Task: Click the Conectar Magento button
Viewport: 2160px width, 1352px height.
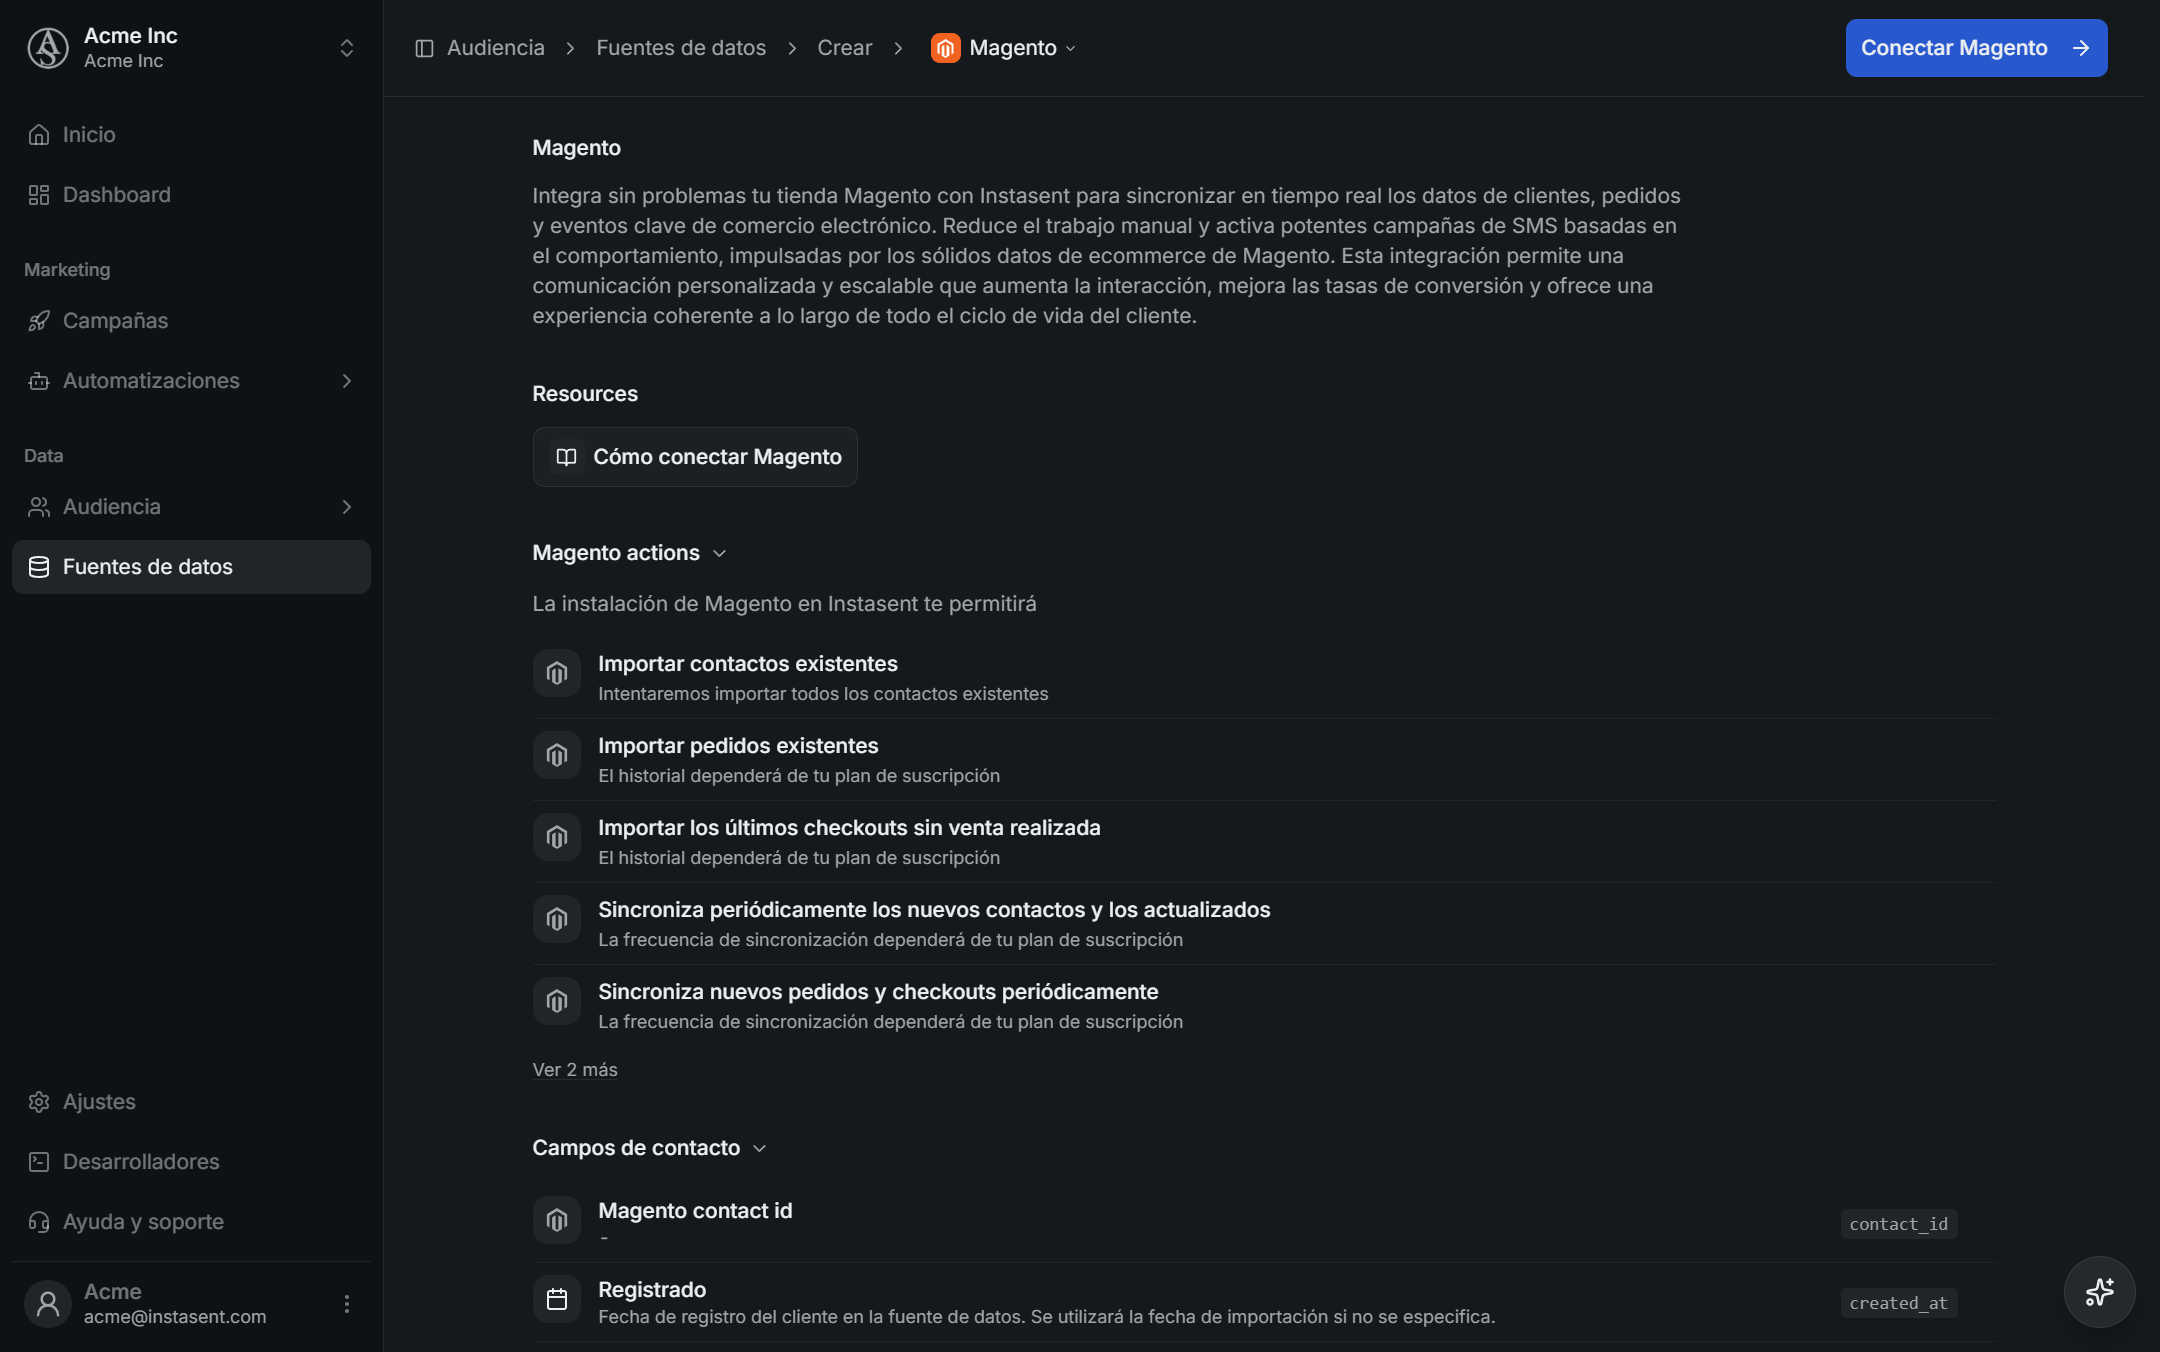Action: (x=1976, y=48)
